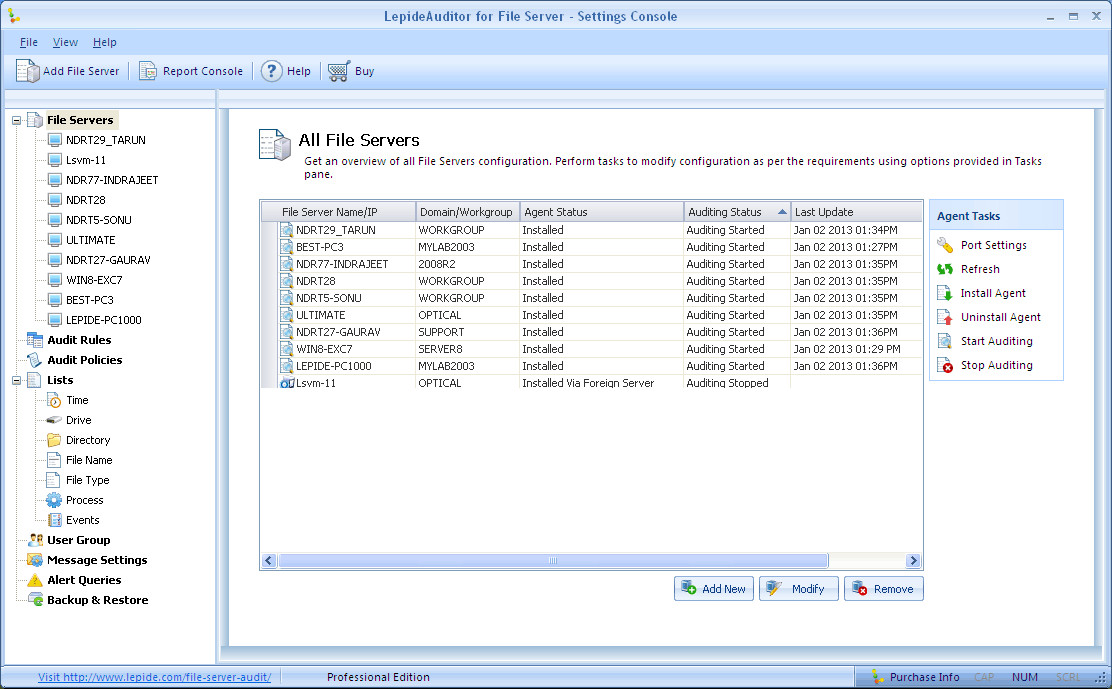
Task: Click the Message Settings icon
Action: pyautogui.click(x=35, y=560)
